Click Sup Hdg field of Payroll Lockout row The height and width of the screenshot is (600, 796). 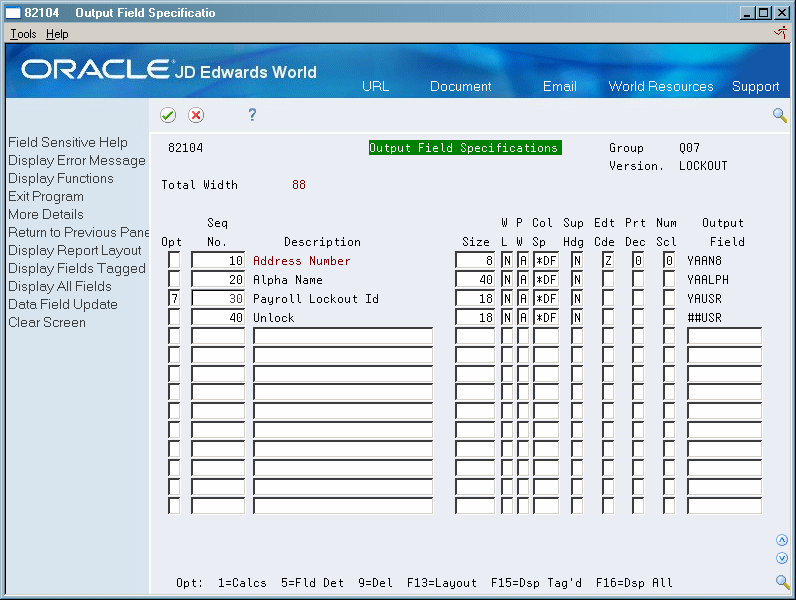click(577, 298)
